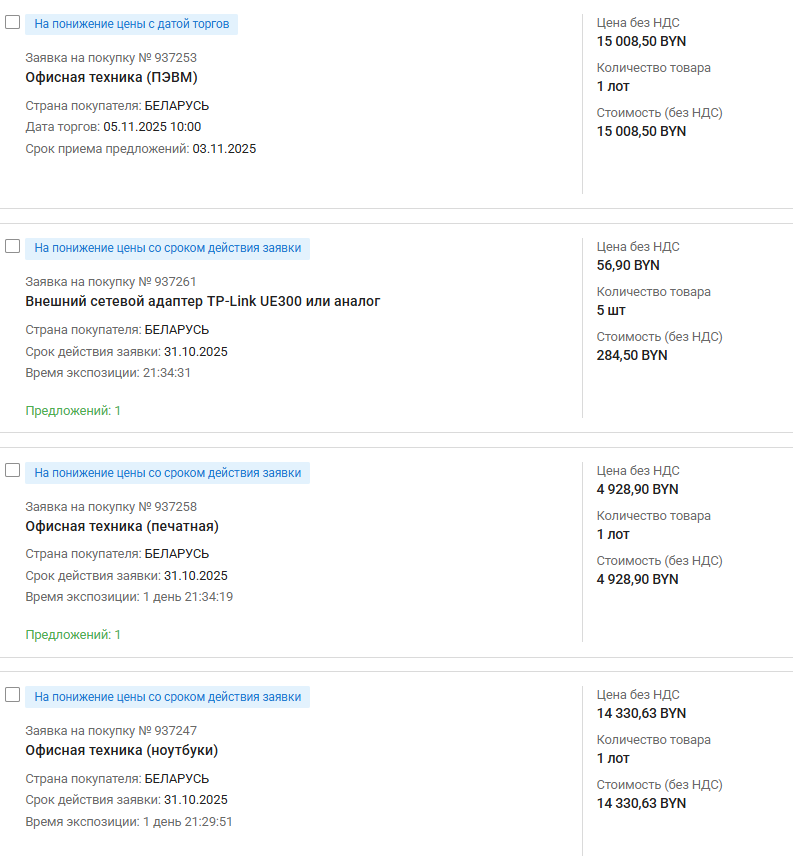Screen dimensions: 793x856
Task: Click the price-reduction tag above request № 937247
Action: (x=167, y=696)
